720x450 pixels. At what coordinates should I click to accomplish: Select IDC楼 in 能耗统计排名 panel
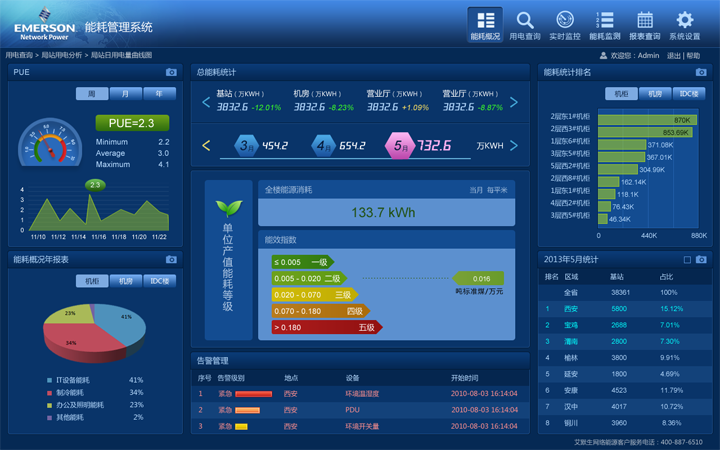click(x=689, y=94)
